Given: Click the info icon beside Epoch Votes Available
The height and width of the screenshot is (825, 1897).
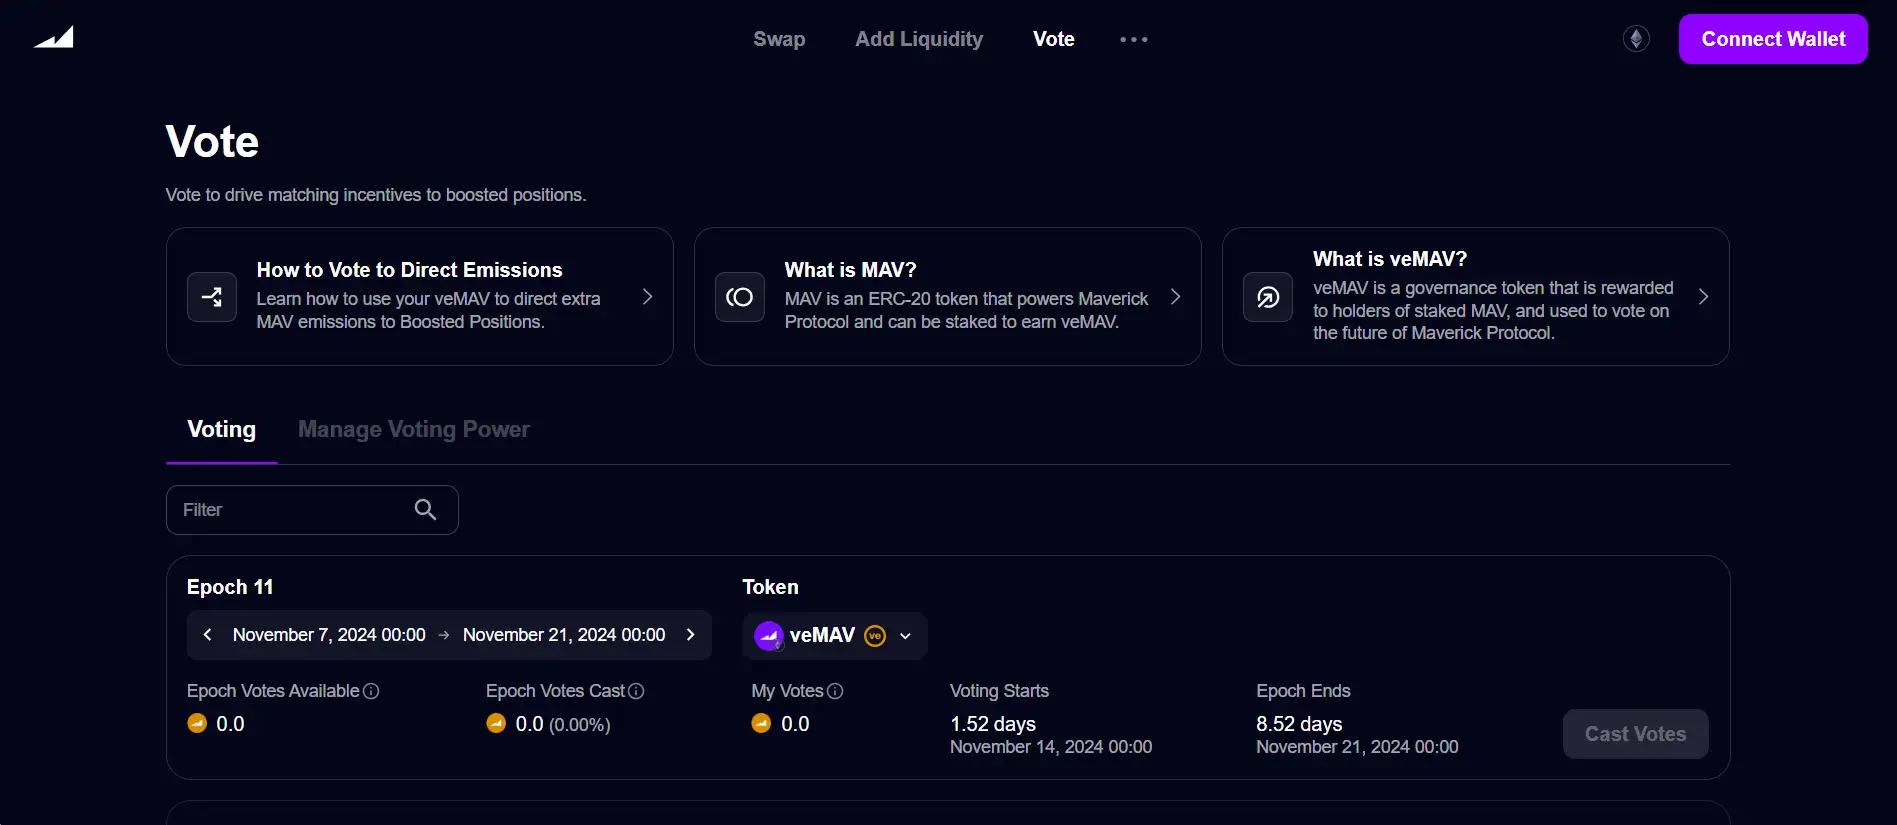Looking at the screenshot, I should [x=371, y=691].
